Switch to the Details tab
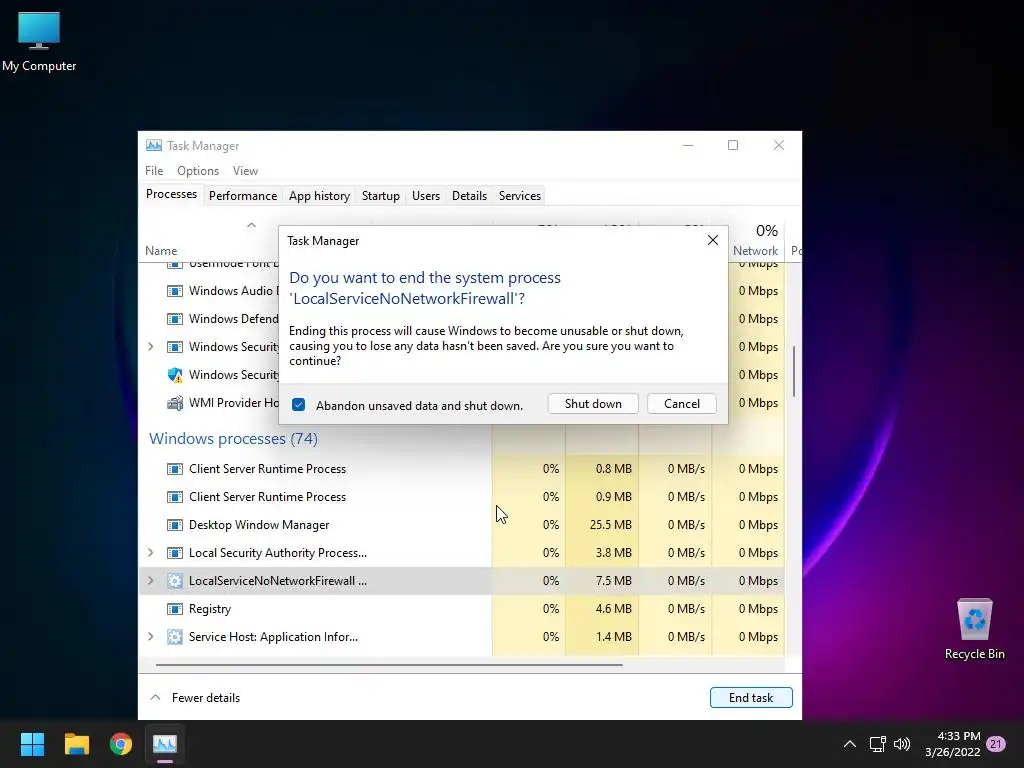This screenshot has height=768, width=1024. click(470, 196)
